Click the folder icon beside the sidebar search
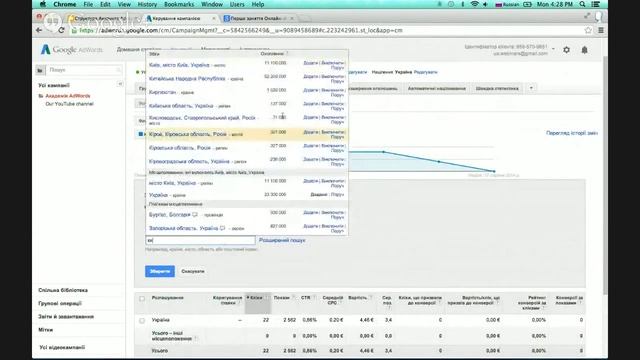The width and height of the screenshot is (640, 360). (x=40, y=70)
